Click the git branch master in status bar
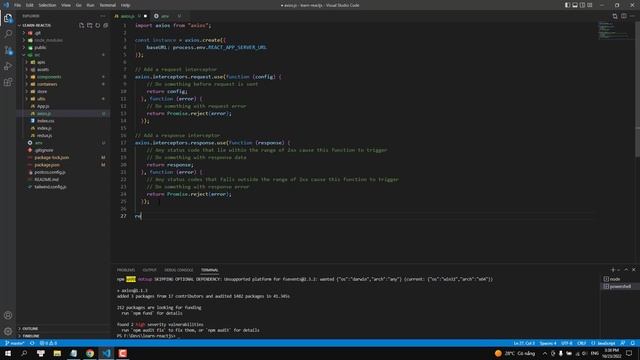This screenshot has width=640, height=360. point(15,343)
